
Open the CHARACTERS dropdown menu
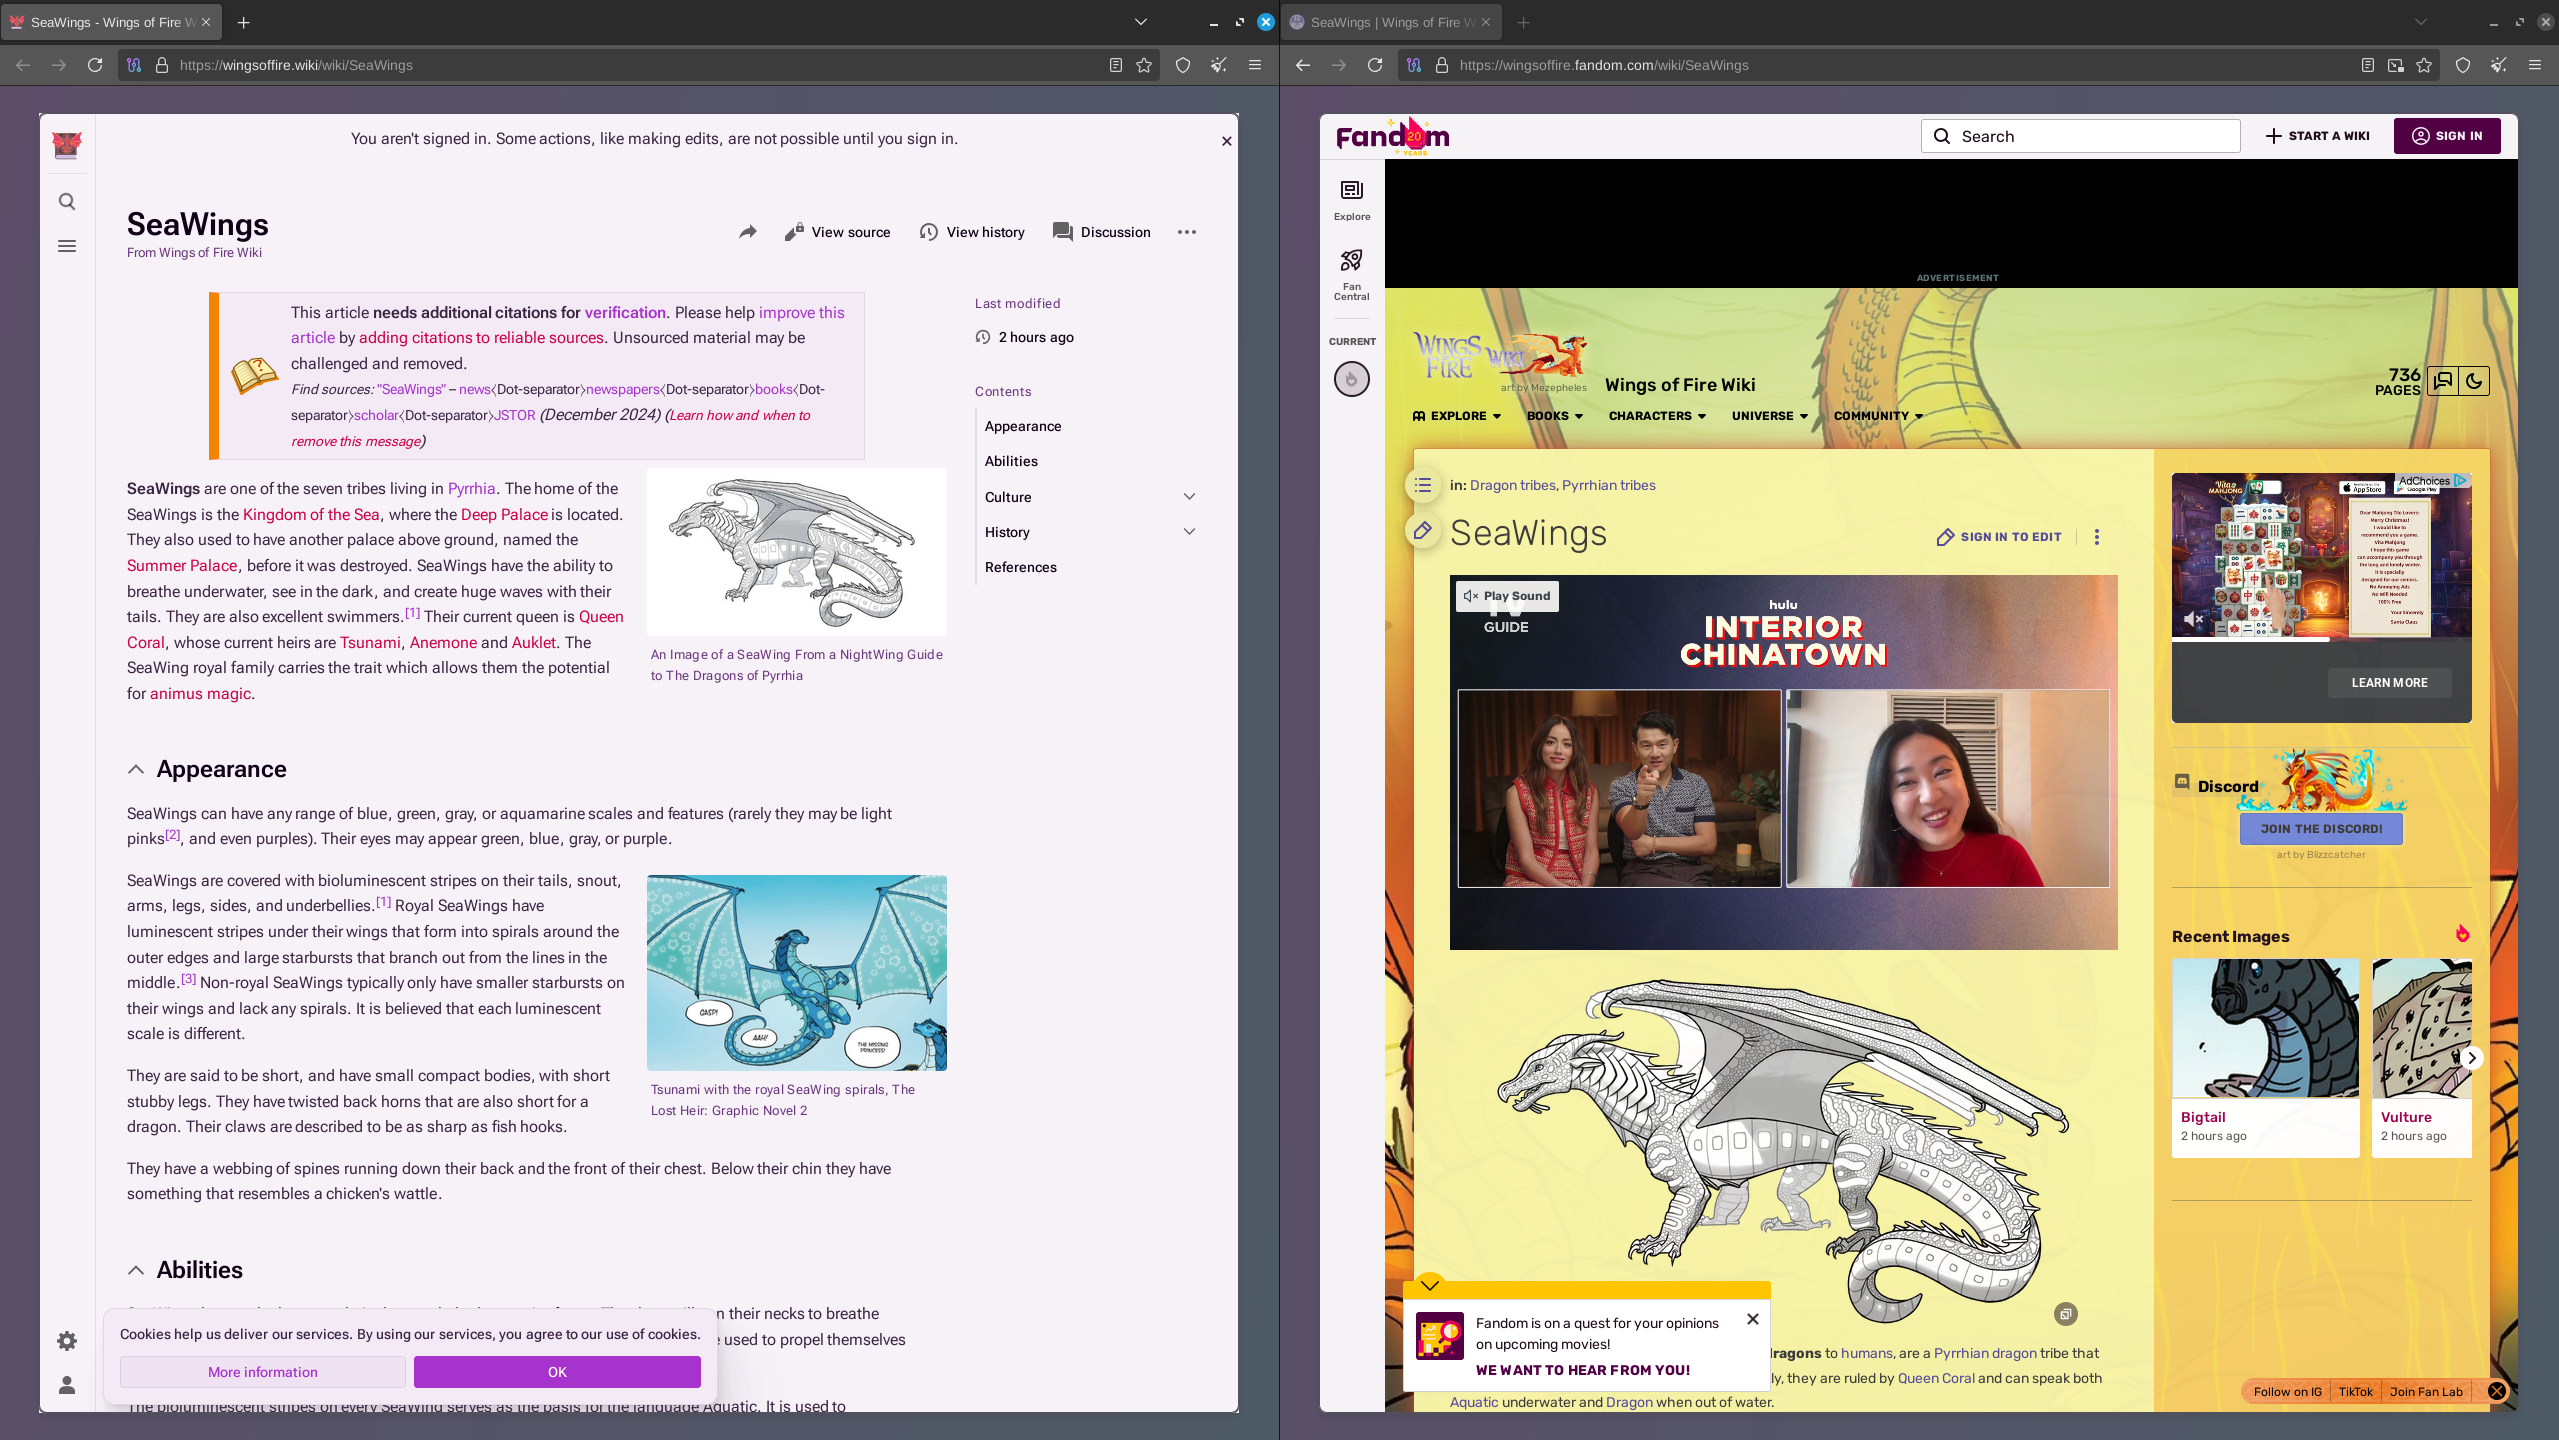pos(1656,416)
